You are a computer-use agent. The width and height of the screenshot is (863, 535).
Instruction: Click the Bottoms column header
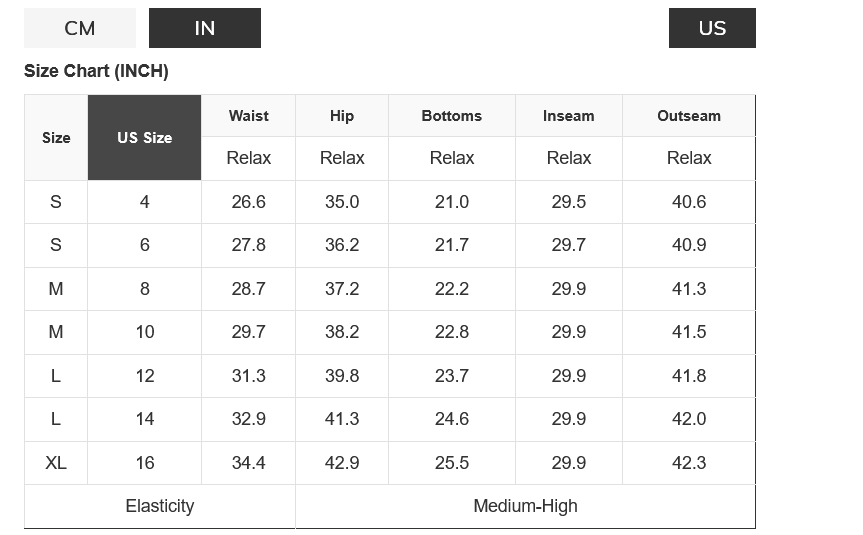point(452,116)
